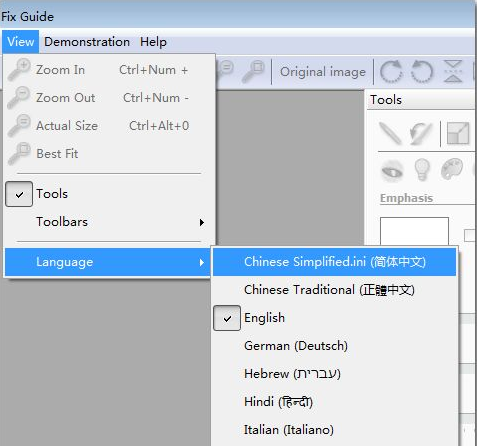Open the Demonstration menu

(87, 42)
